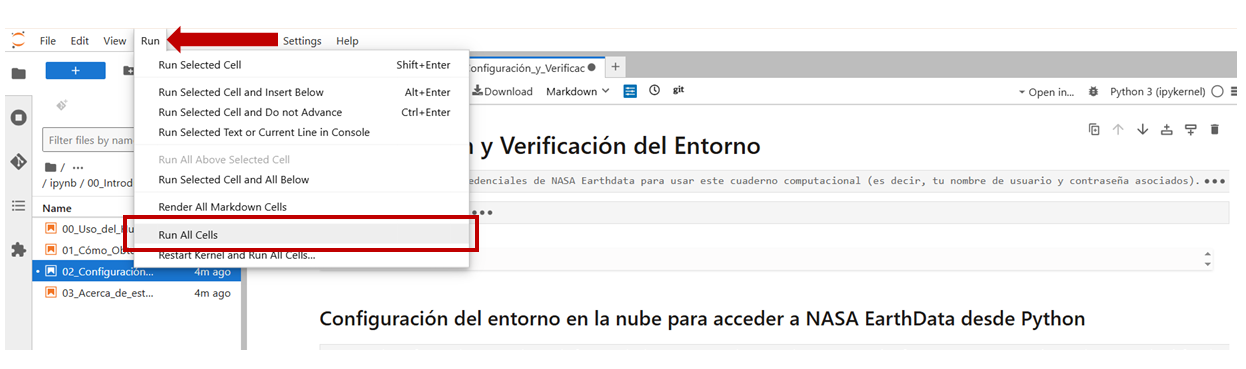Click the kernel status circle indicator

(x=1217, y=92)
